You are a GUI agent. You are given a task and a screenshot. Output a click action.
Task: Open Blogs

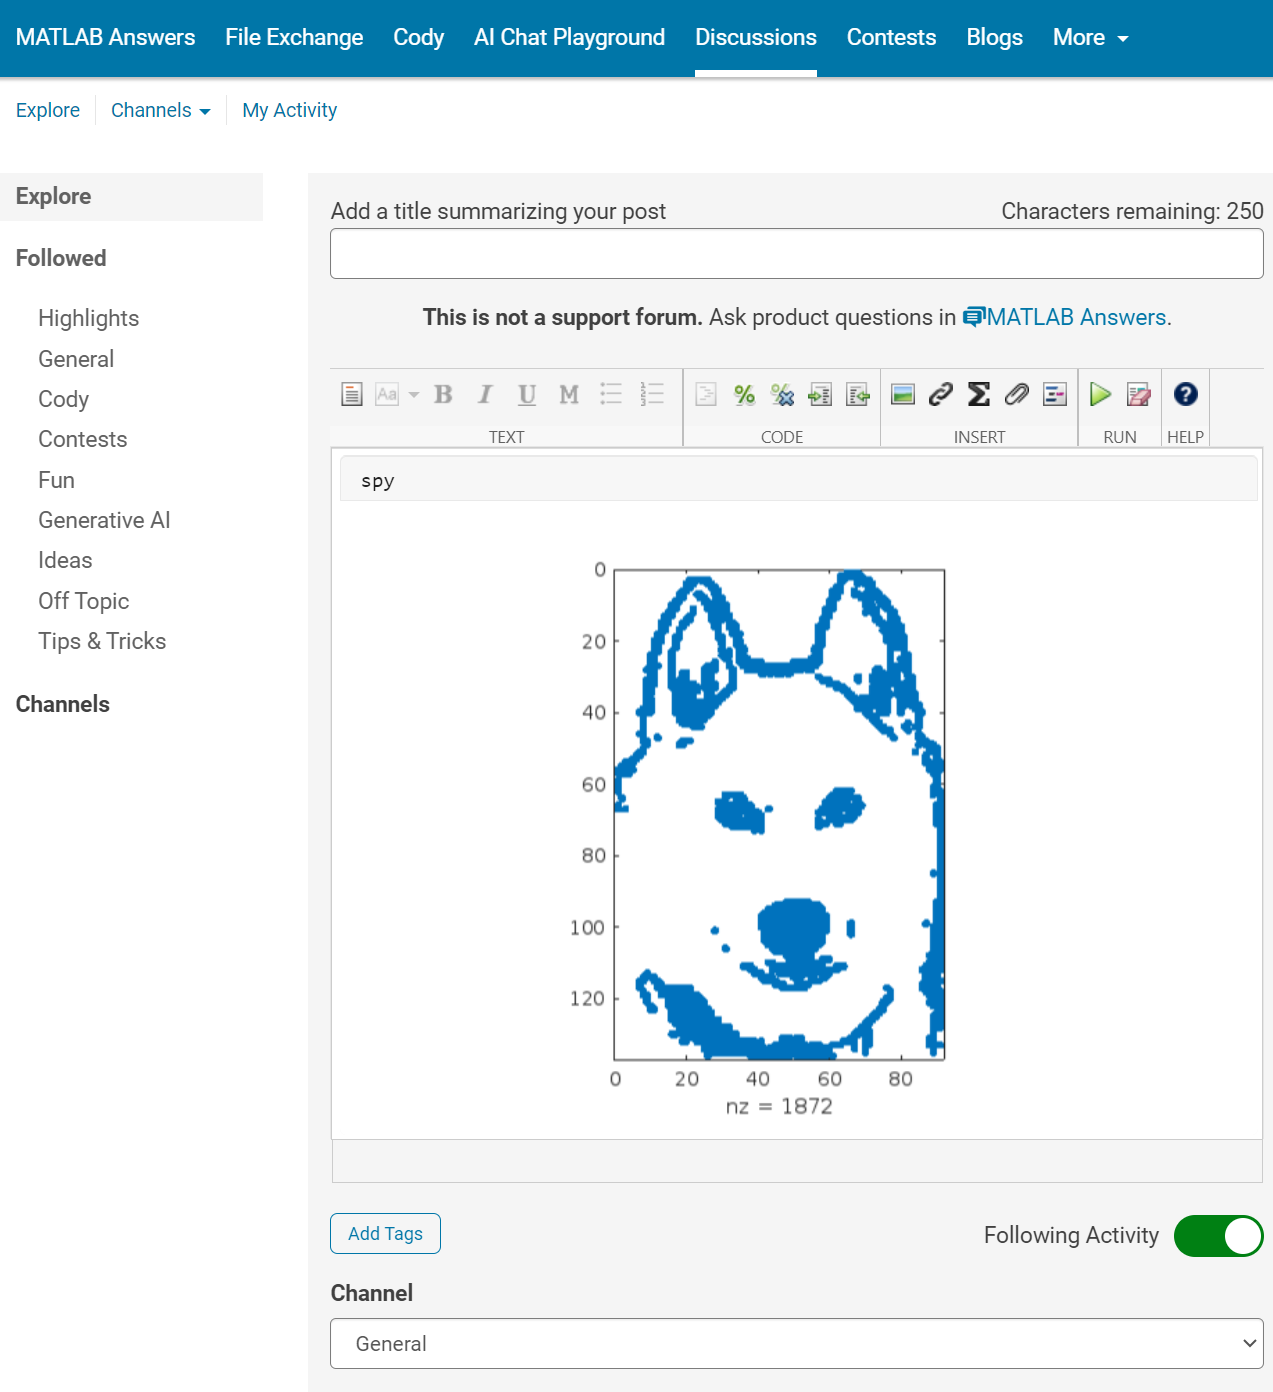point(994,37)
